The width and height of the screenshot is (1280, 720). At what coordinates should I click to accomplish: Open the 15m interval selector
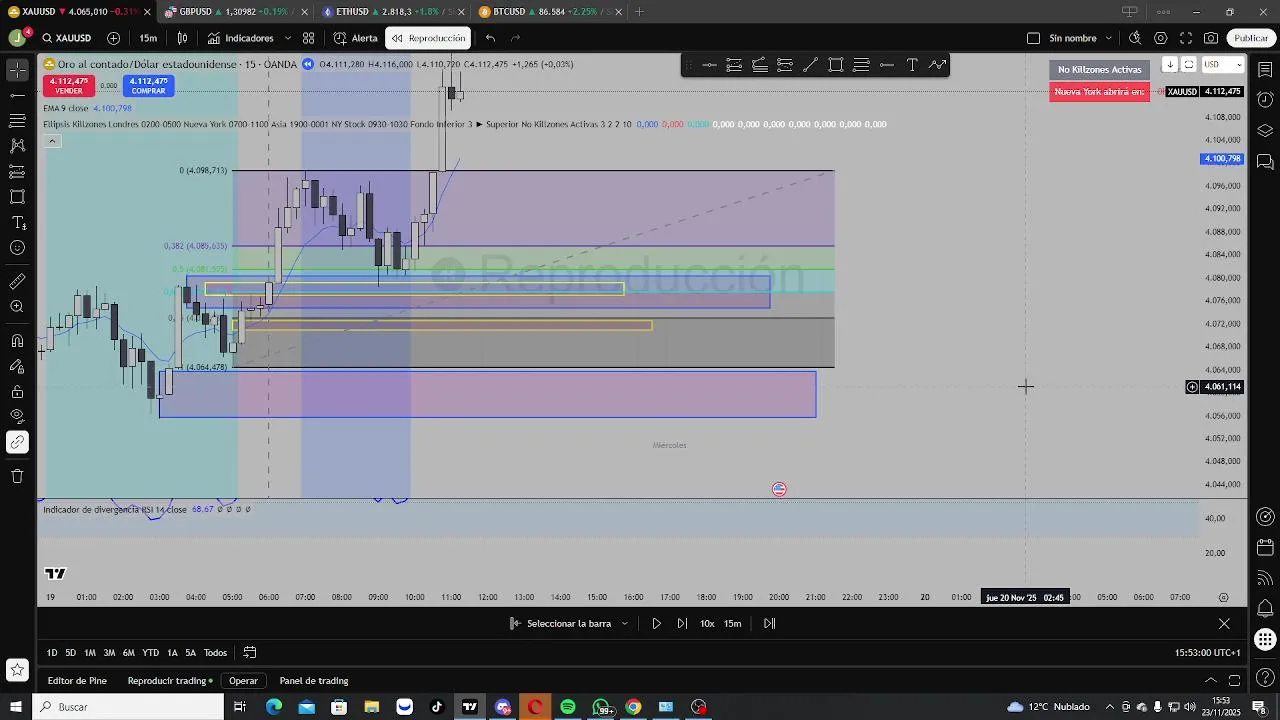[148, 38]
